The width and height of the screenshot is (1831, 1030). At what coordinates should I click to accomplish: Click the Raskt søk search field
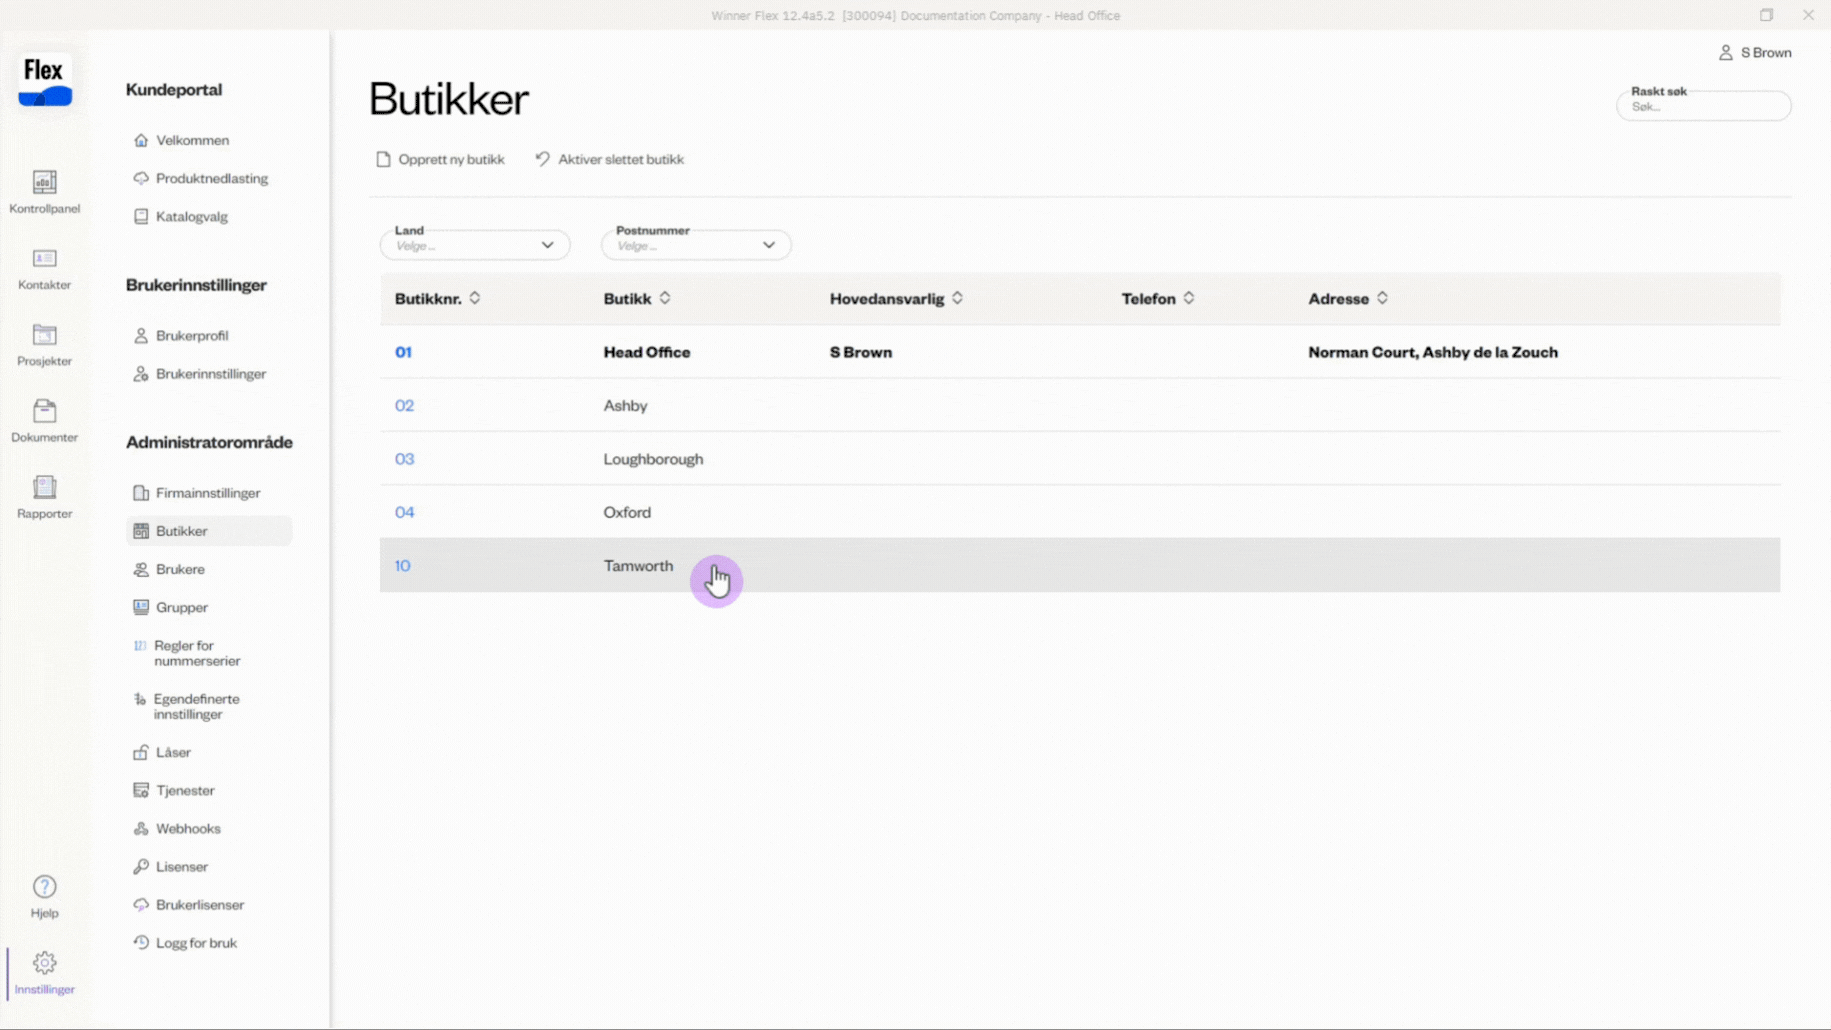click(1703, 107)
